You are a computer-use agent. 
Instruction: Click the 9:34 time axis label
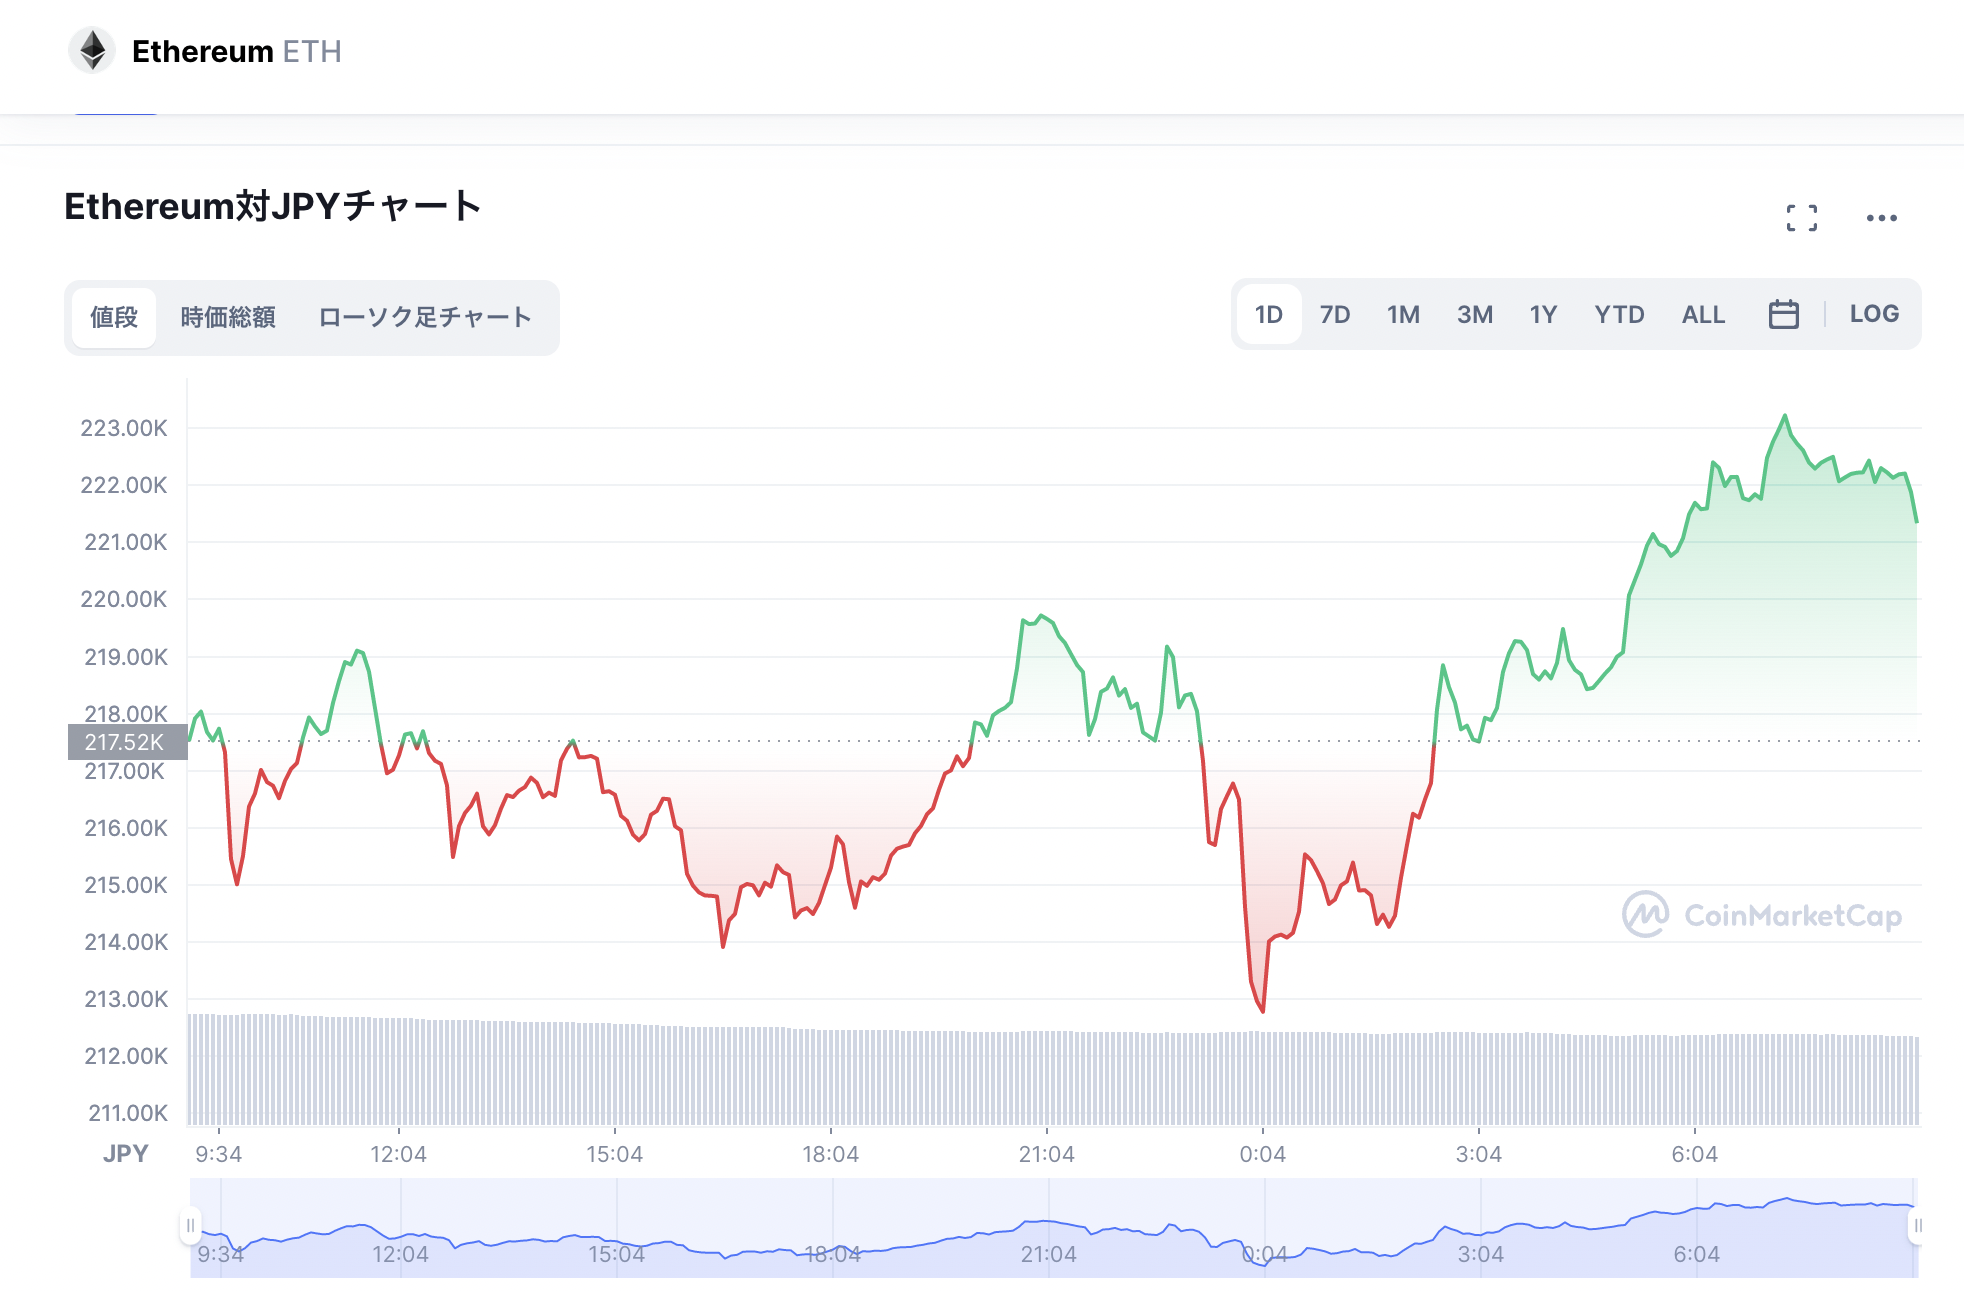(219, 1154)
